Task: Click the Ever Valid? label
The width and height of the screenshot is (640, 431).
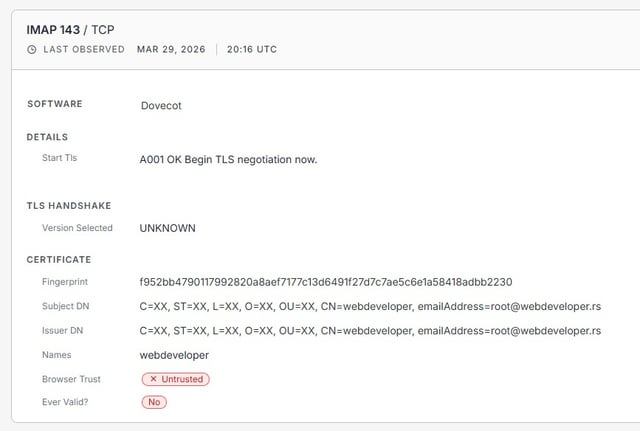Action: (x=67, y=402)
